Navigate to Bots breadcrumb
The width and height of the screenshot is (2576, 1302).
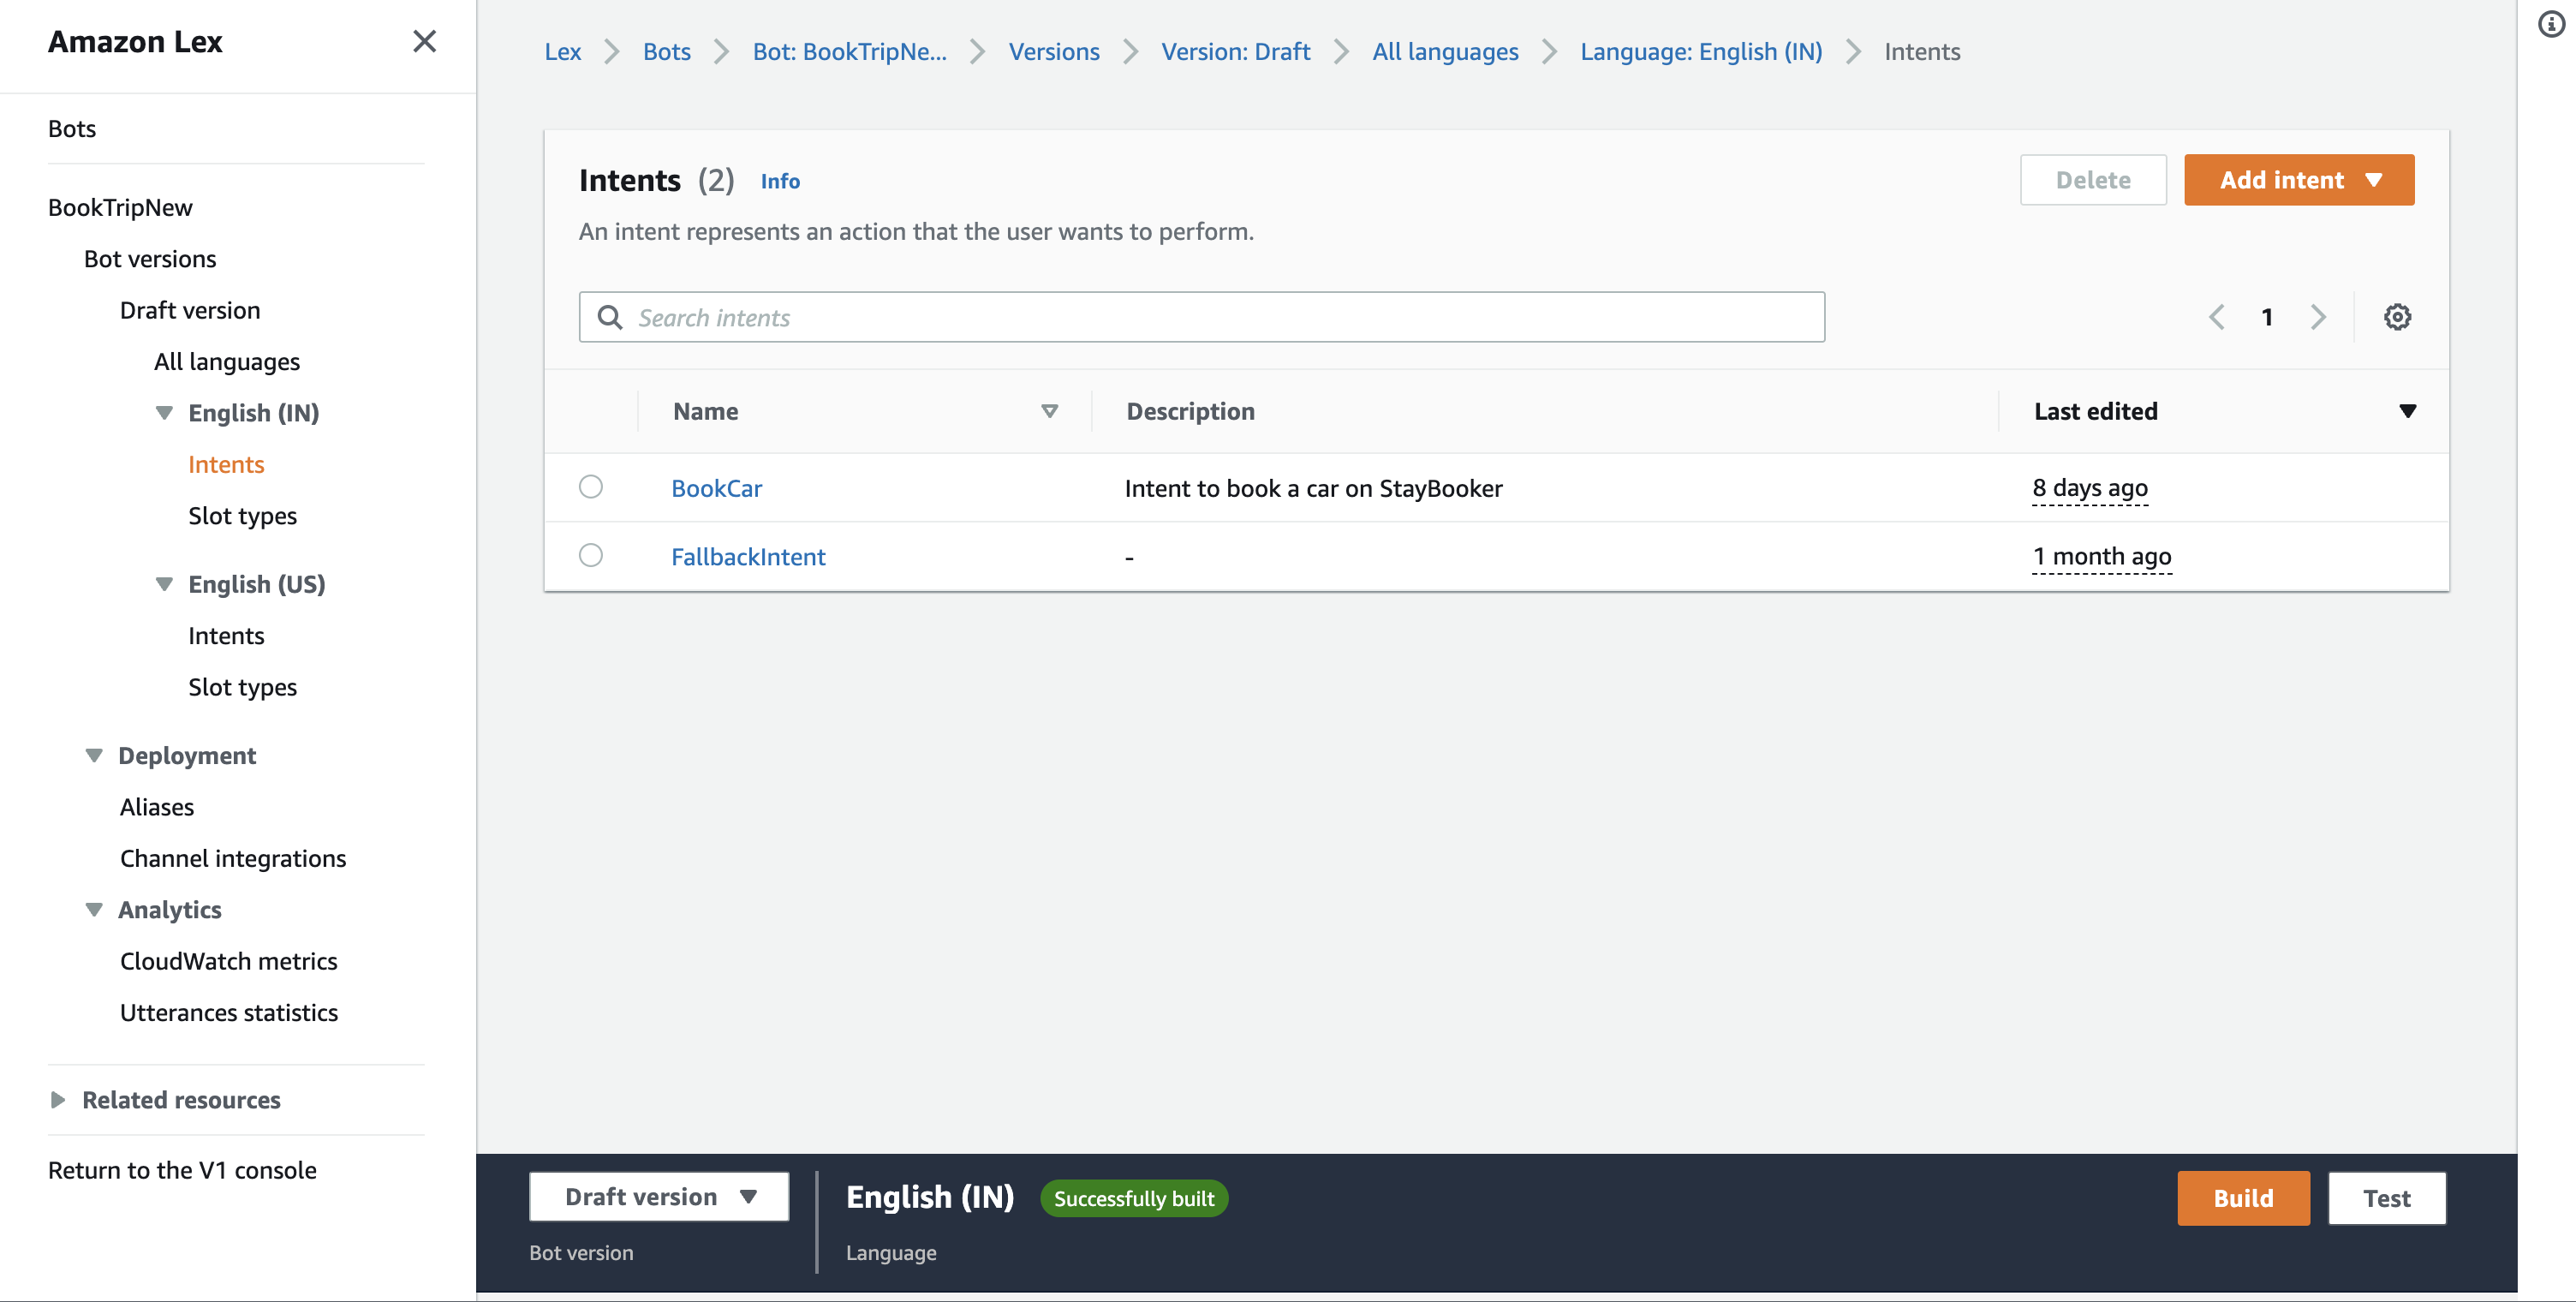point(666,51)
